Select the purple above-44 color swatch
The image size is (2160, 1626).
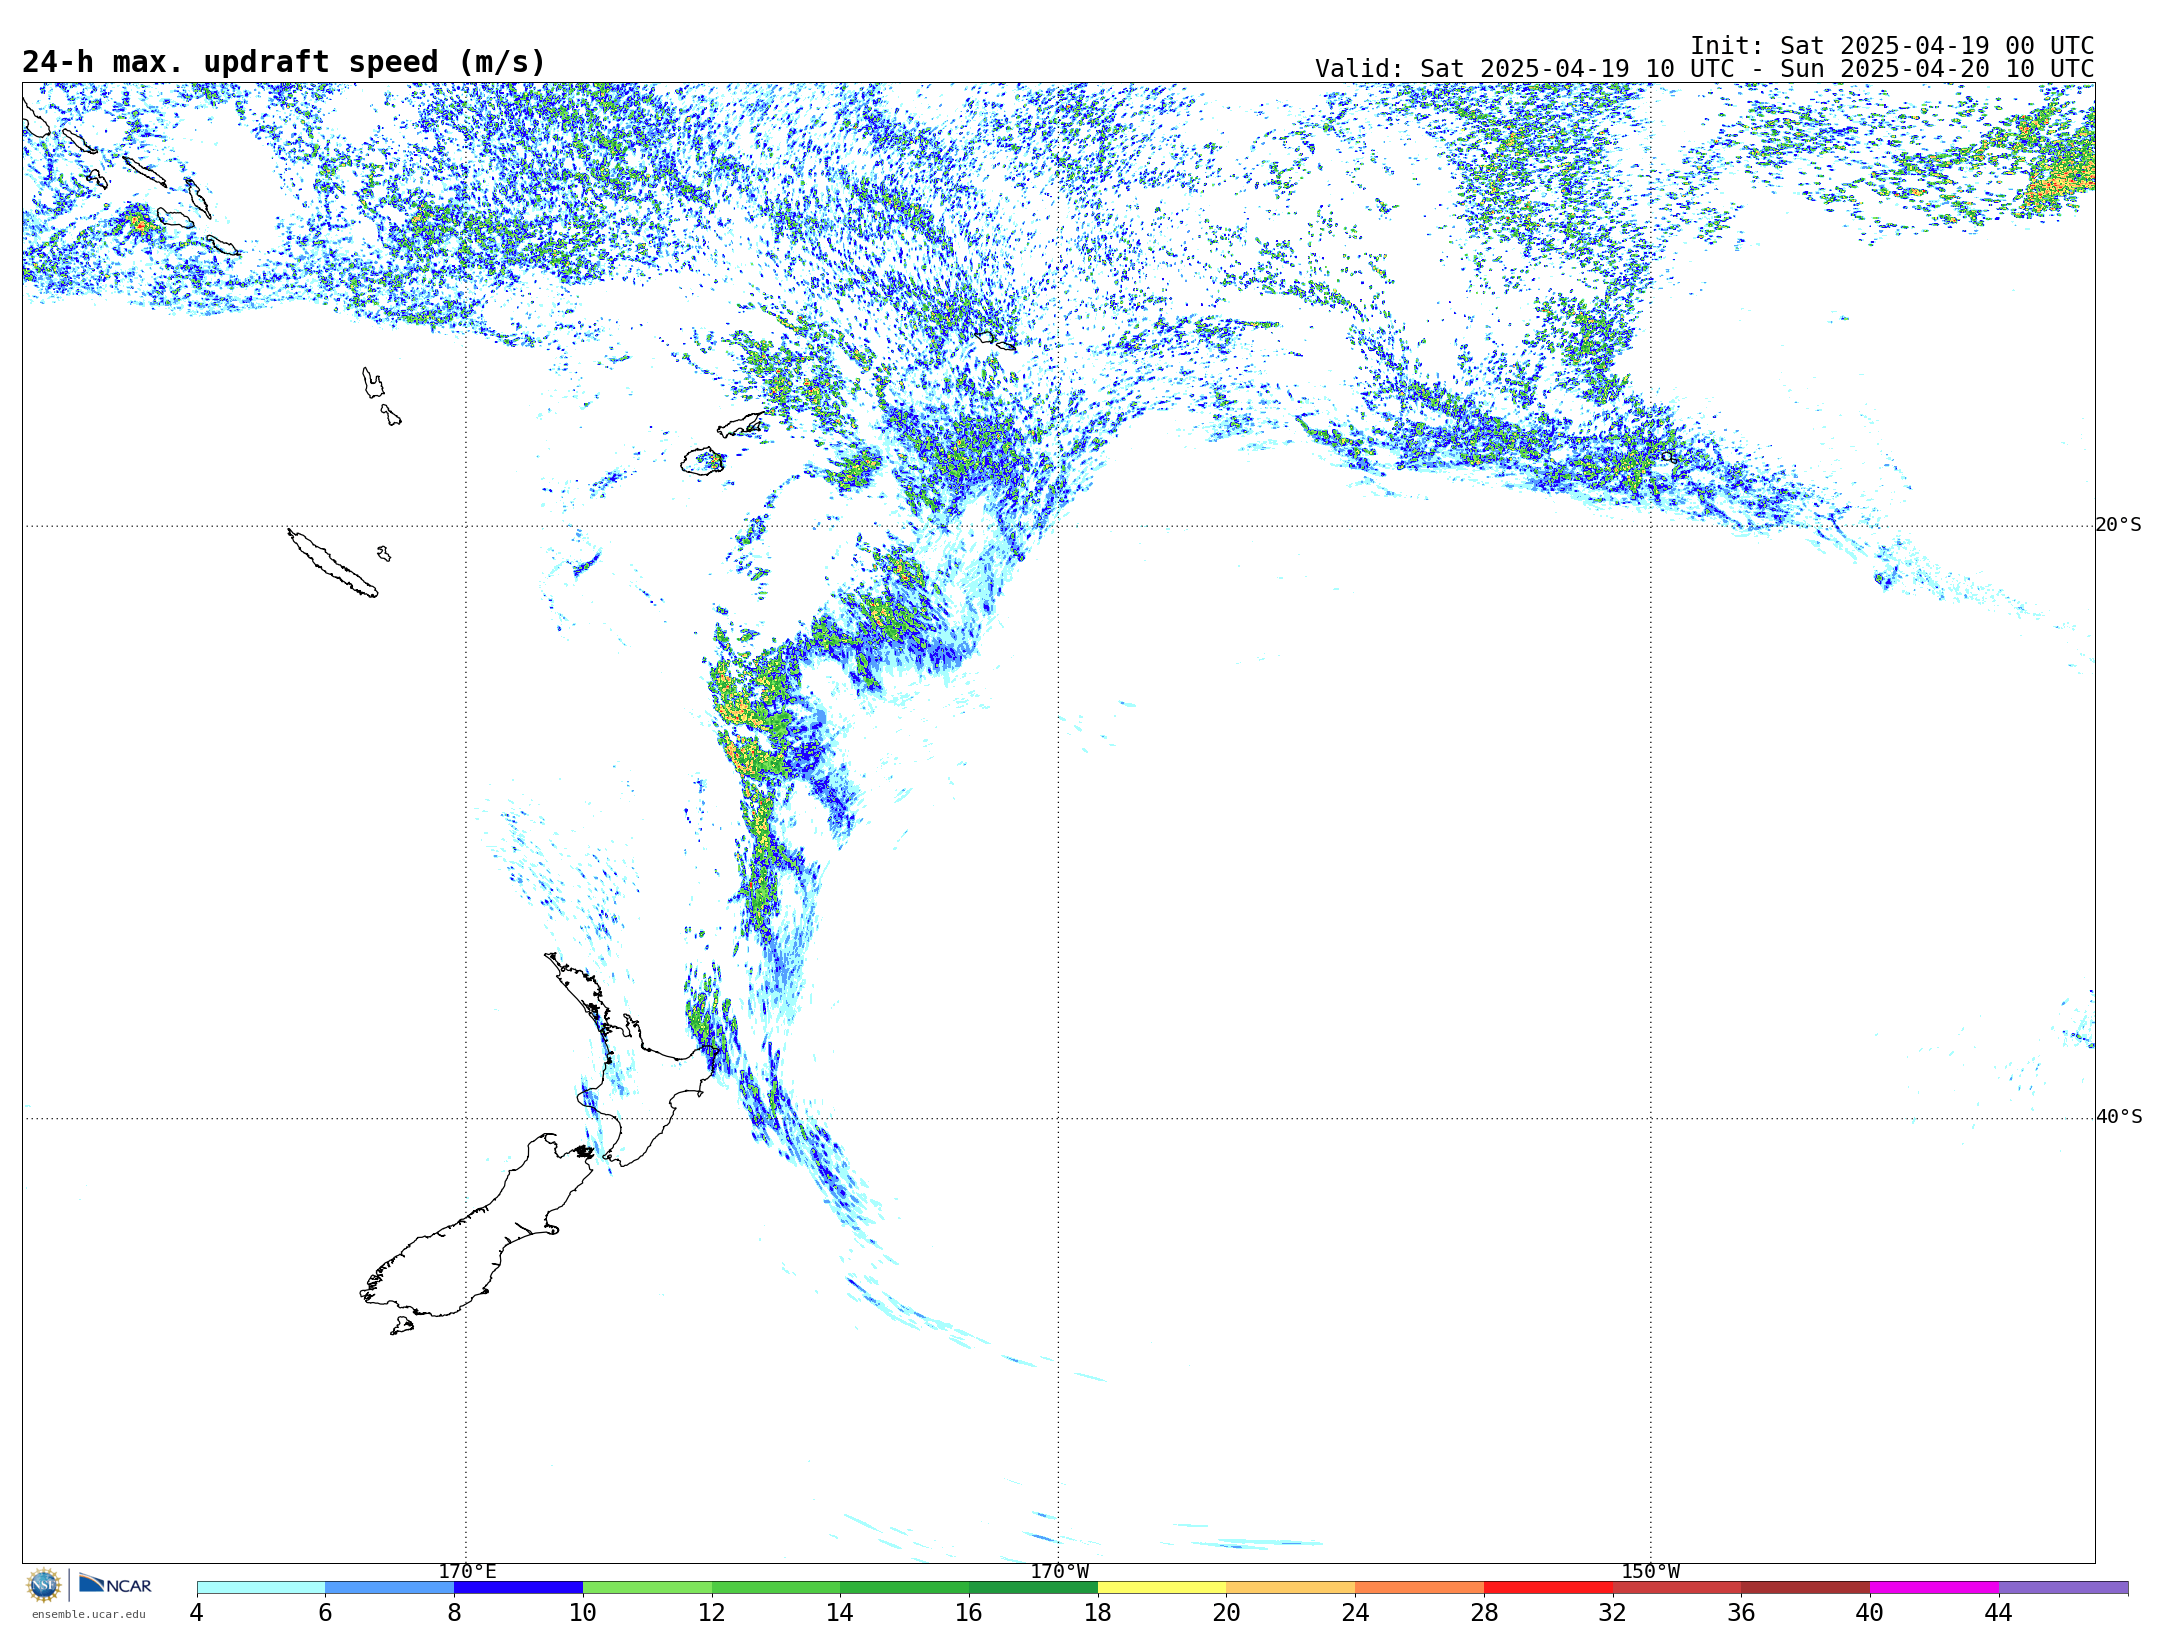(2063, 1588)
